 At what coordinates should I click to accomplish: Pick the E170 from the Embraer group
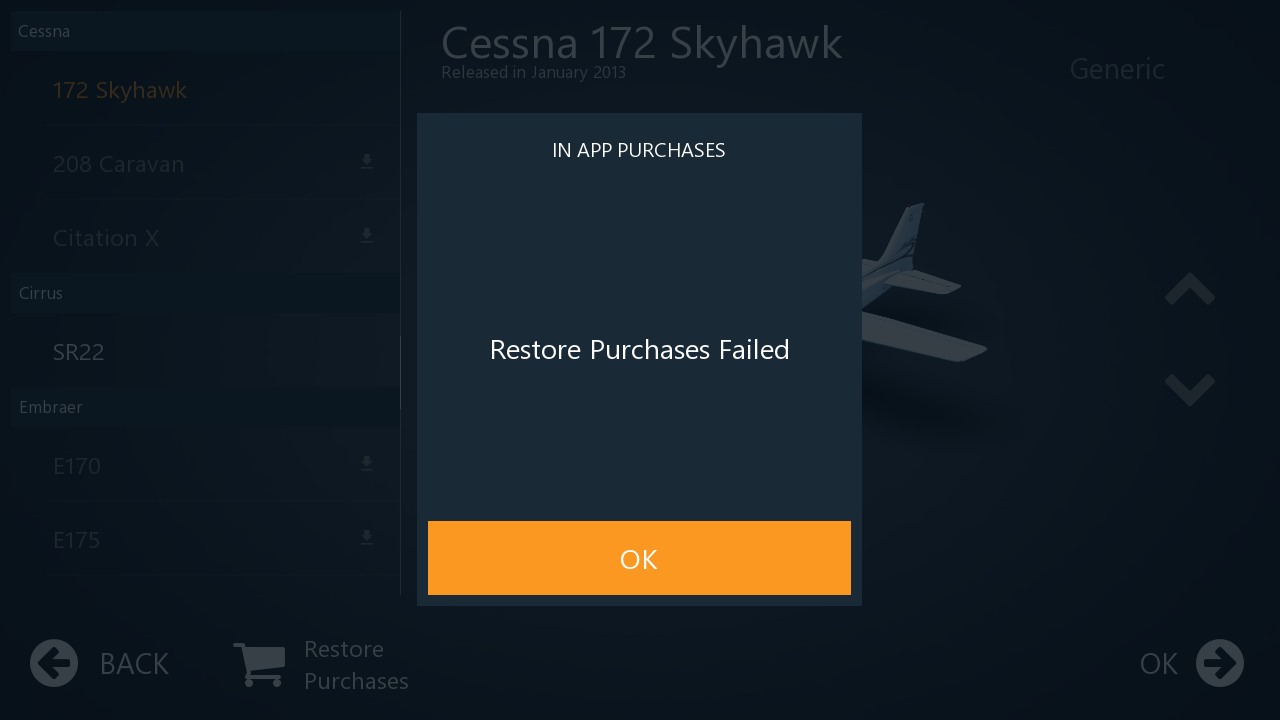point(77,466)
